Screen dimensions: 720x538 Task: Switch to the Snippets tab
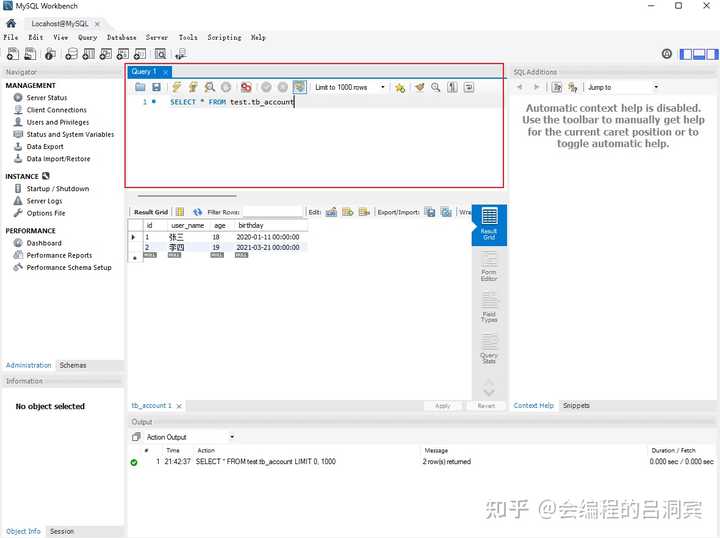click(x=576, y=406)
